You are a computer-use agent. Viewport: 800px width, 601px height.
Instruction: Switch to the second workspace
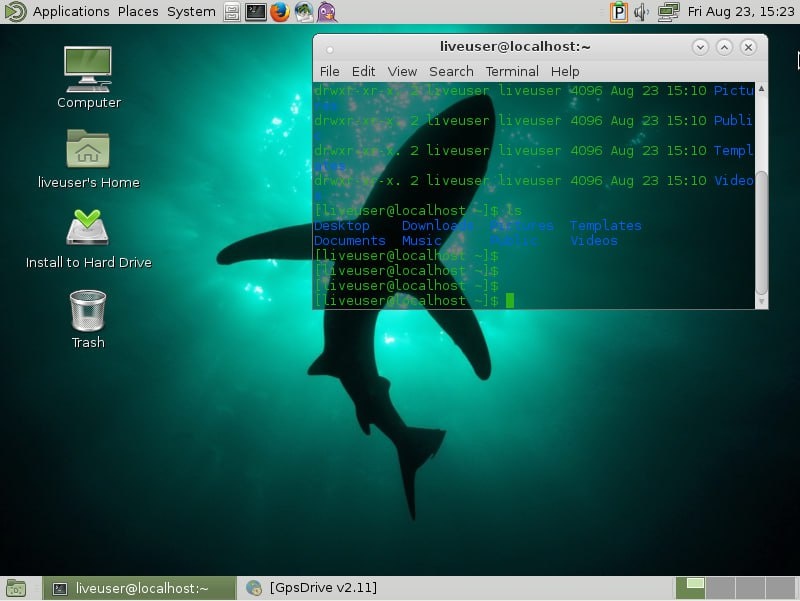(x=720, y=588)
